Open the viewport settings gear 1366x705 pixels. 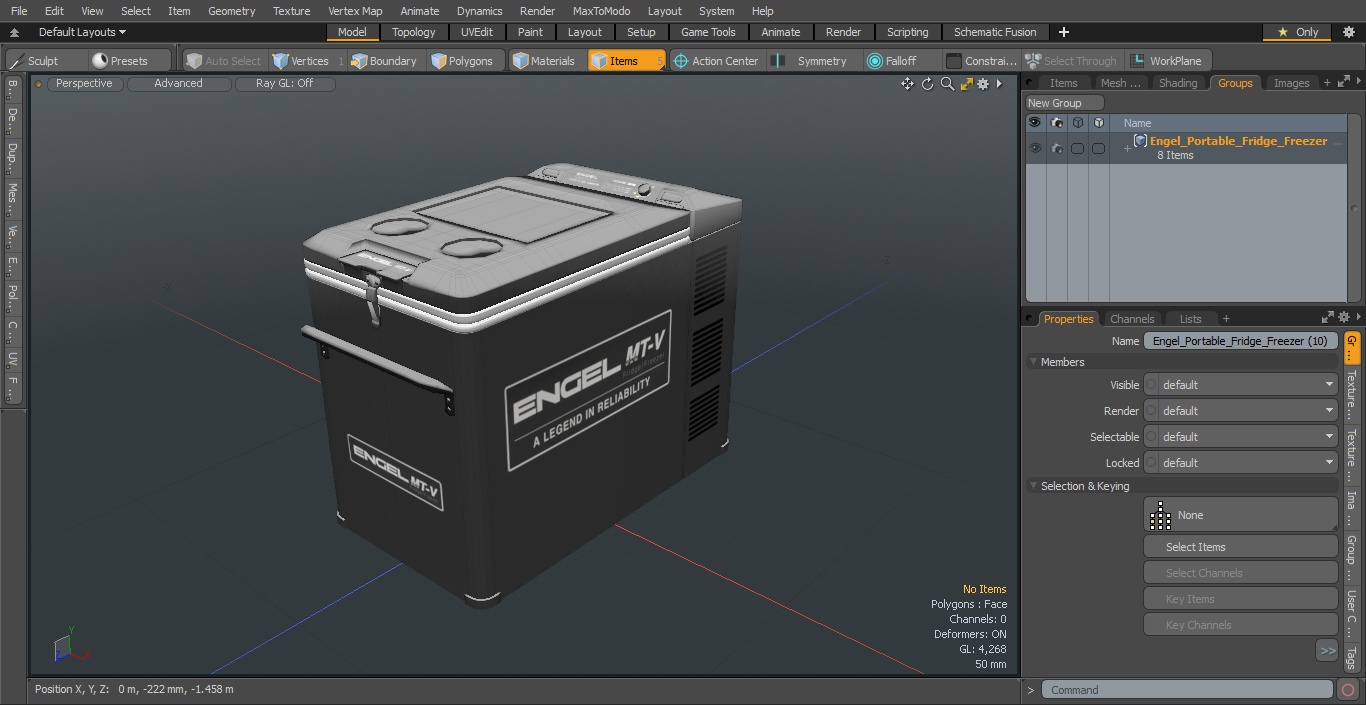pos(984,84)
